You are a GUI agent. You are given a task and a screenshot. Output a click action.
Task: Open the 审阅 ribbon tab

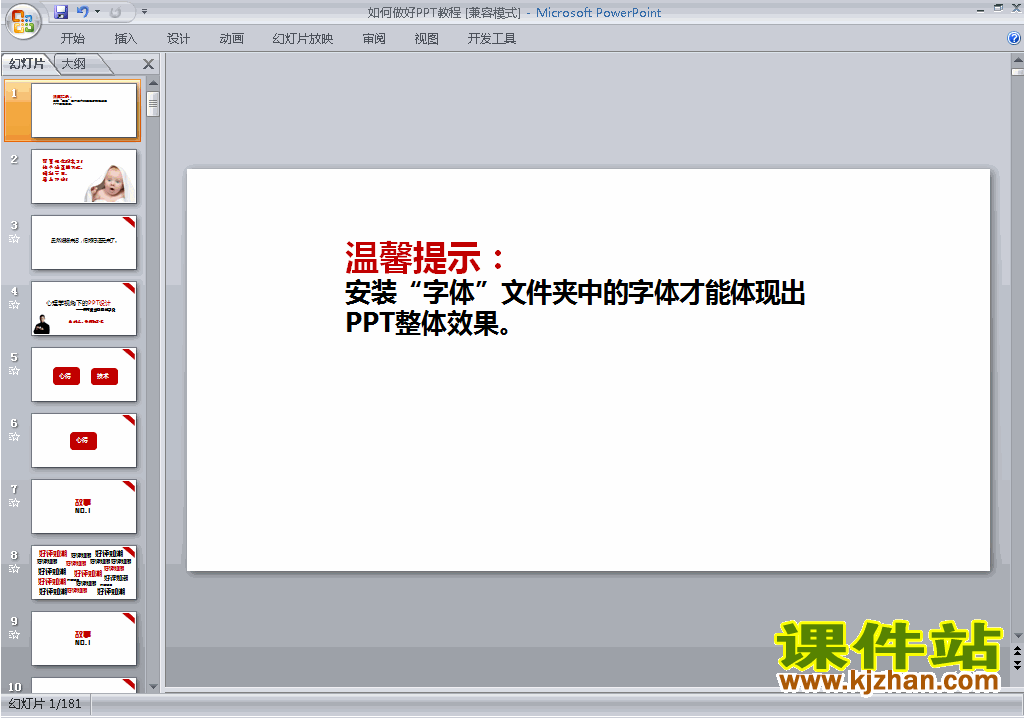coord(374,39)
